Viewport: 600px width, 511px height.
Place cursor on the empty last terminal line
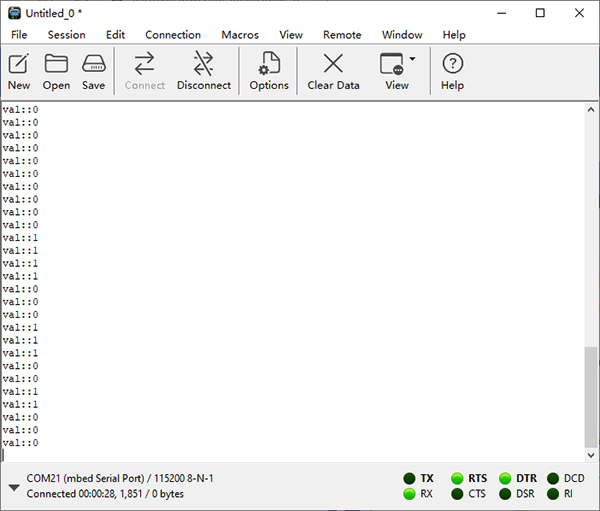(x=293, y=455)
